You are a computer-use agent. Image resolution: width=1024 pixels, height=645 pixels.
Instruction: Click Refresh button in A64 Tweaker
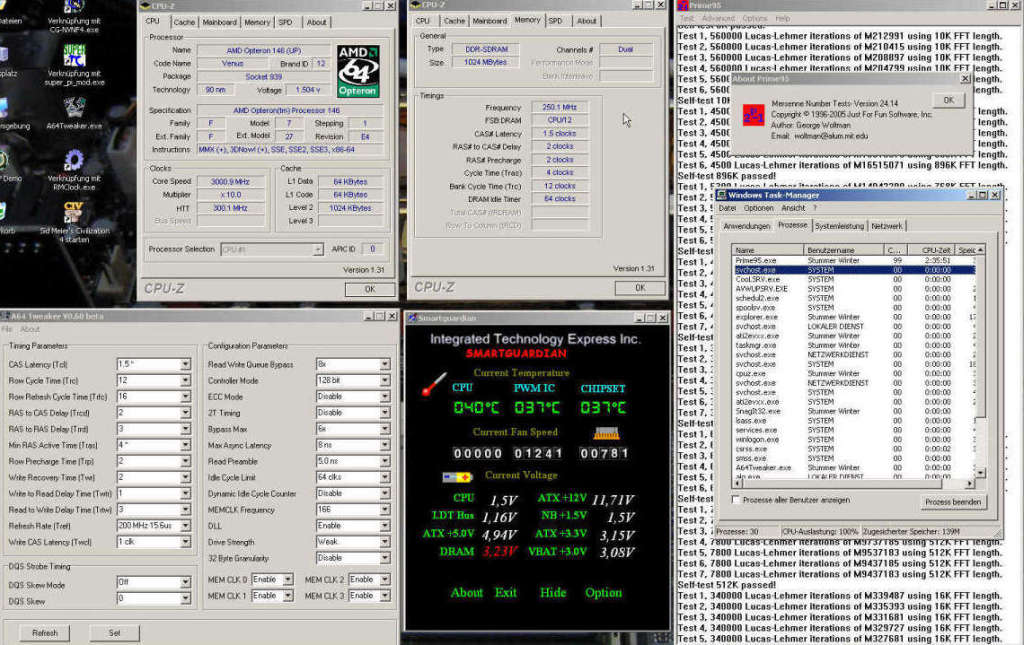coord(45,633)
